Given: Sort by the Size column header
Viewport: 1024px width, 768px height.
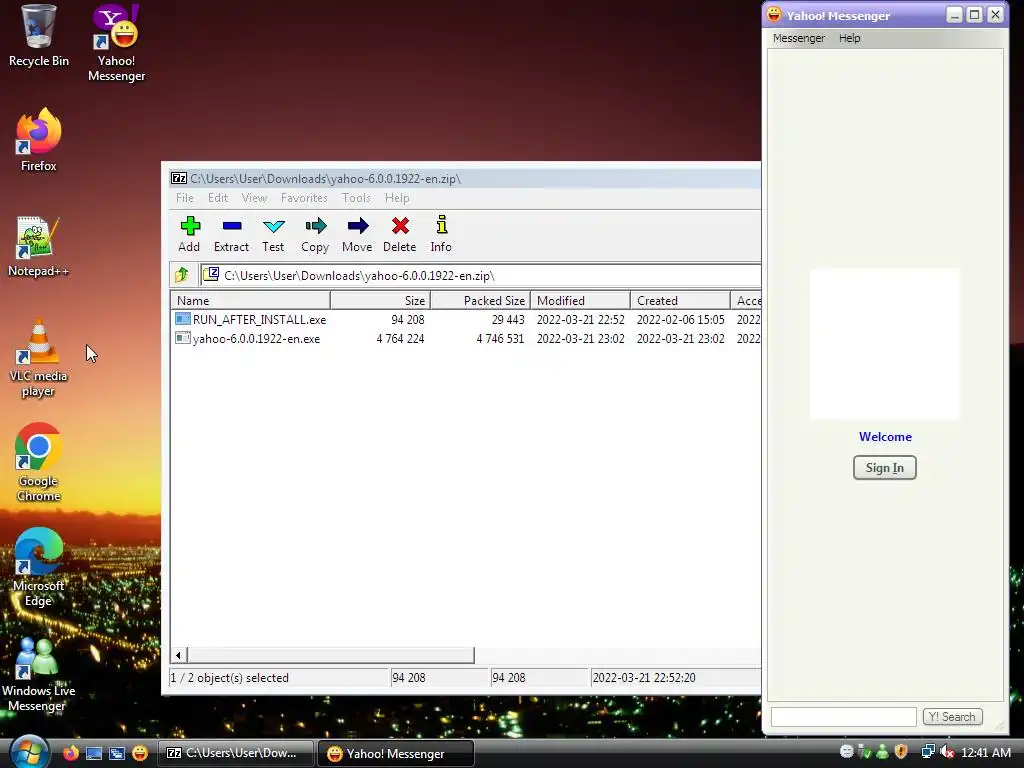Looking at the screenshot, I should click(x=381, y=300).
